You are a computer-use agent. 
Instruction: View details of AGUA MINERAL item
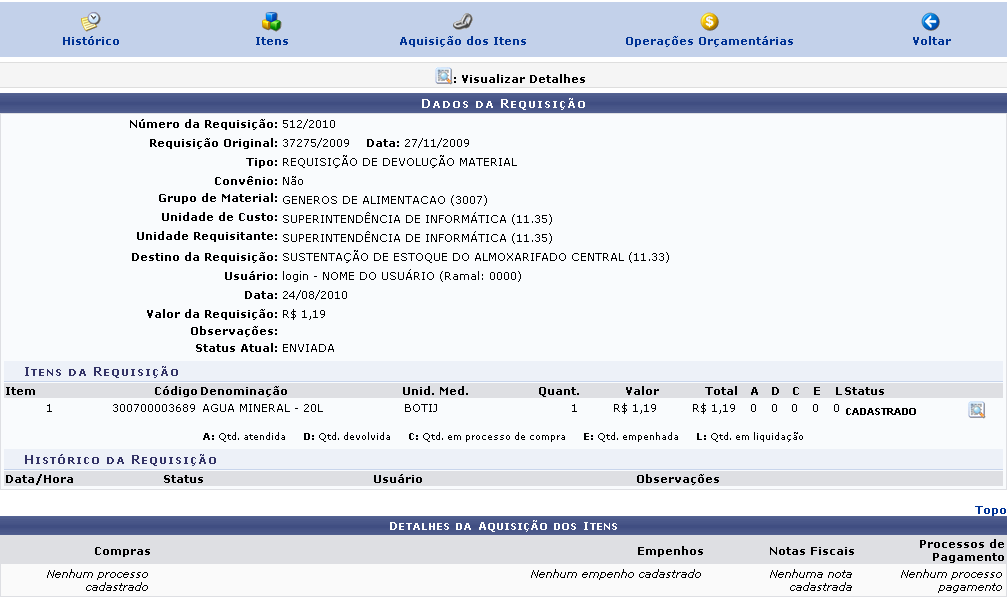976,410
